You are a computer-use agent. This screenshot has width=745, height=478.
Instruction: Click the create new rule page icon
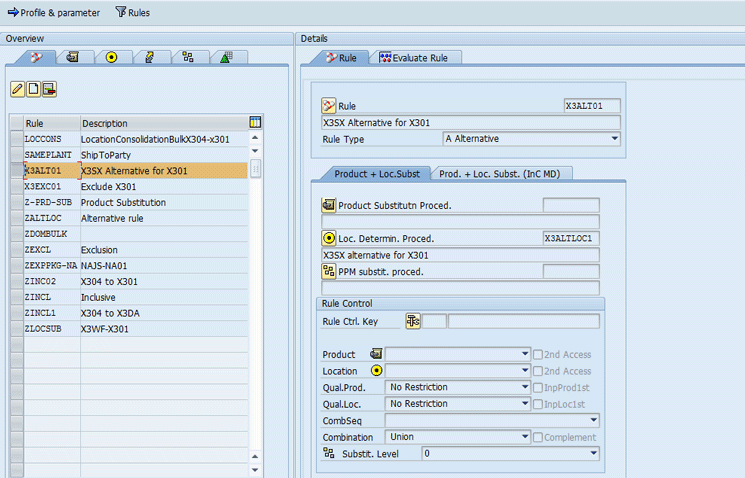33,90
